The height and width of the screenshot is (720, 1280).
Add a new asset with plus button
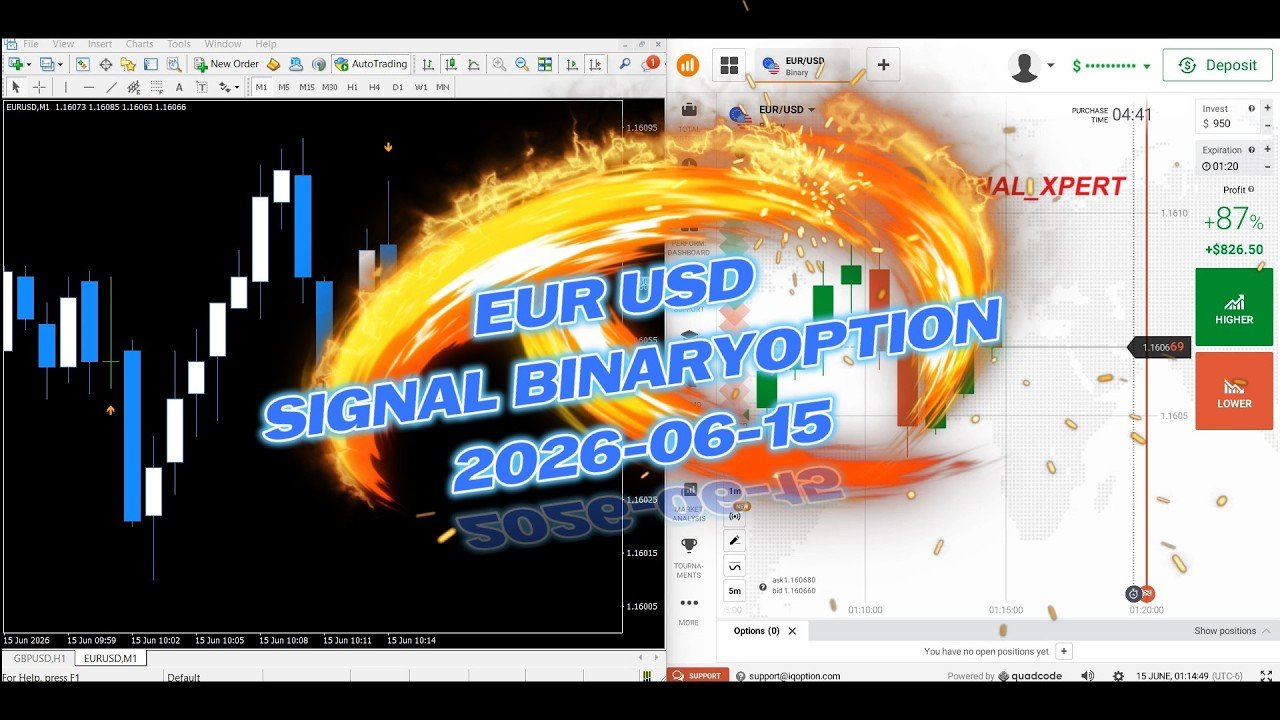(x=883, y=65)
